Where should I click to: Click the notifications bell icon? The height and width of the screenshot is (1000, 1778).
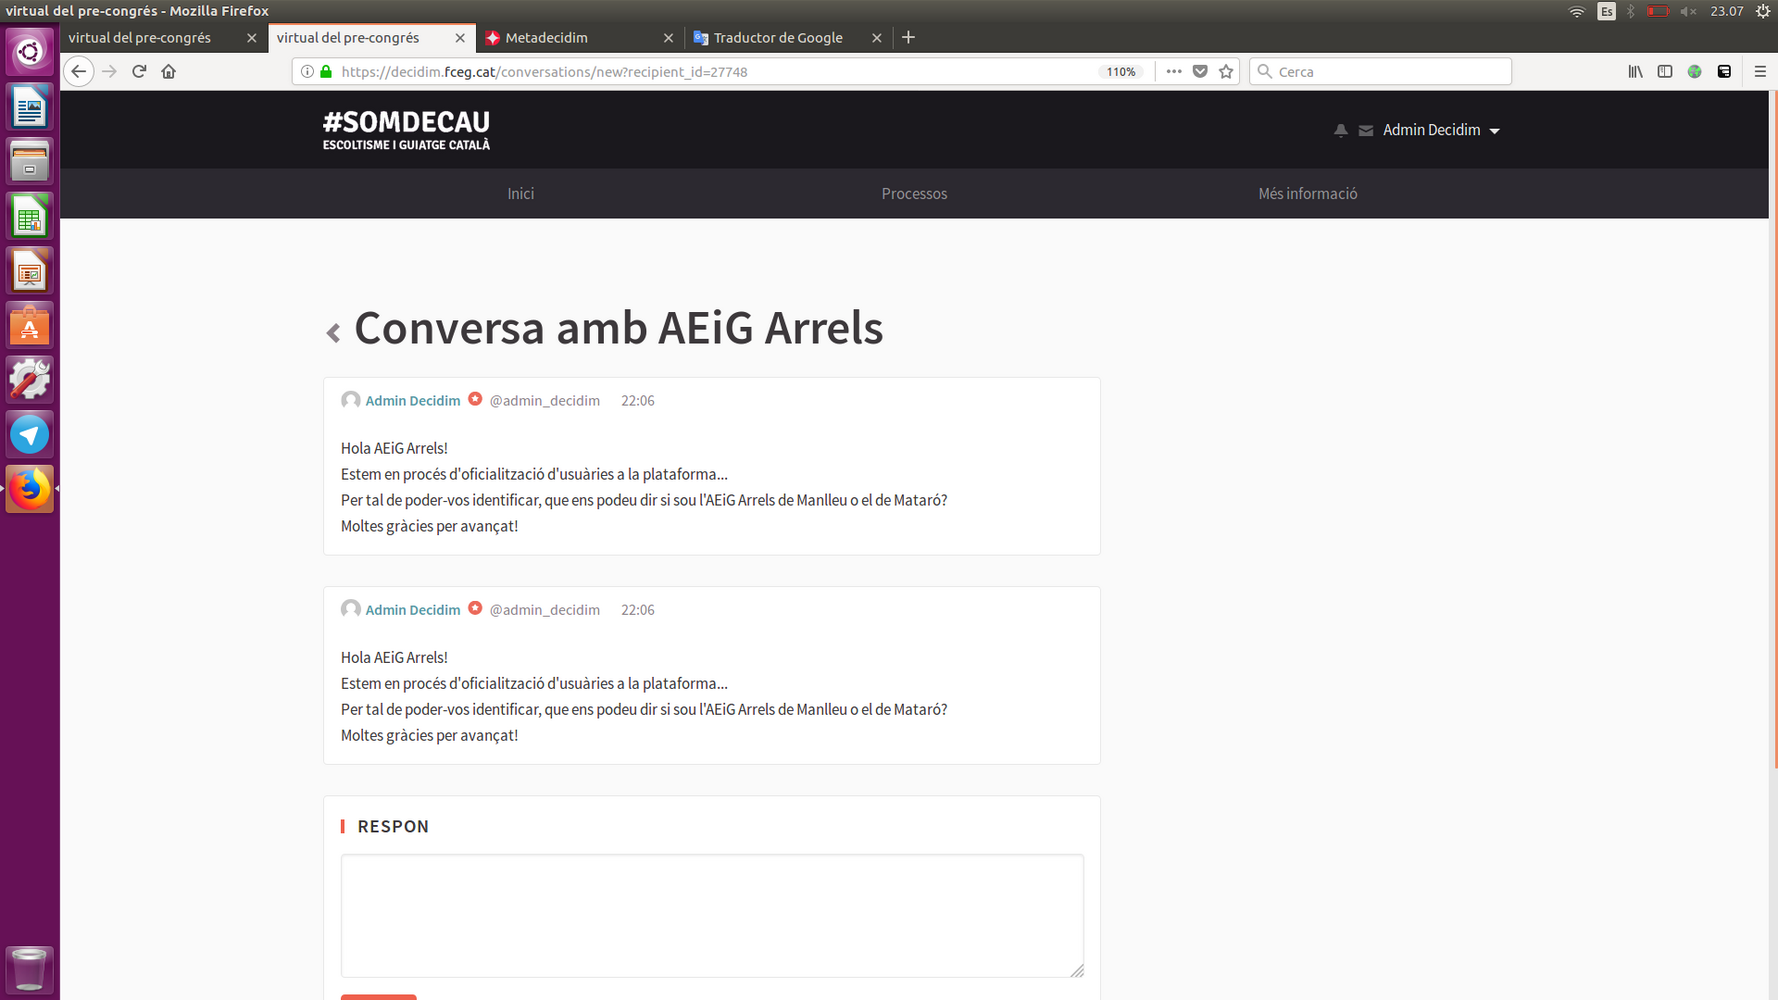[1340, 131]
